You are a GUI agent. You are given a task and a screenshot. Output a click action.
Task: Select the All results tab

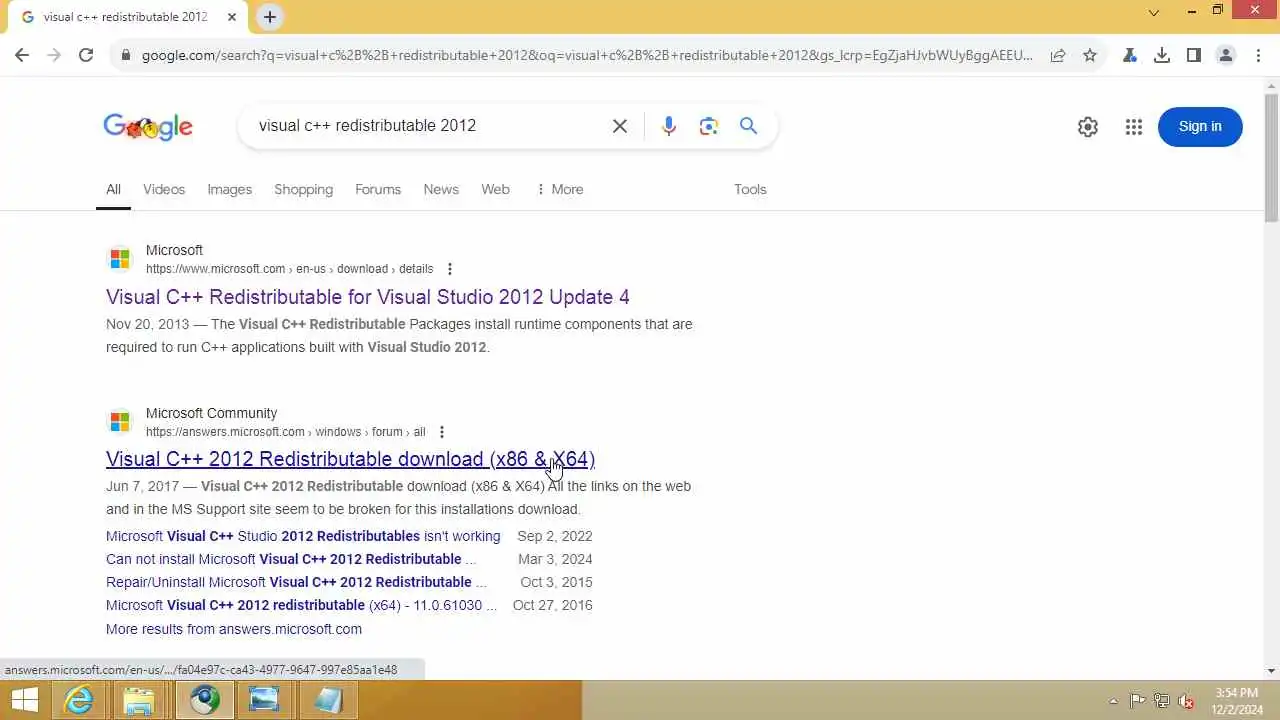tap(113, 189)
